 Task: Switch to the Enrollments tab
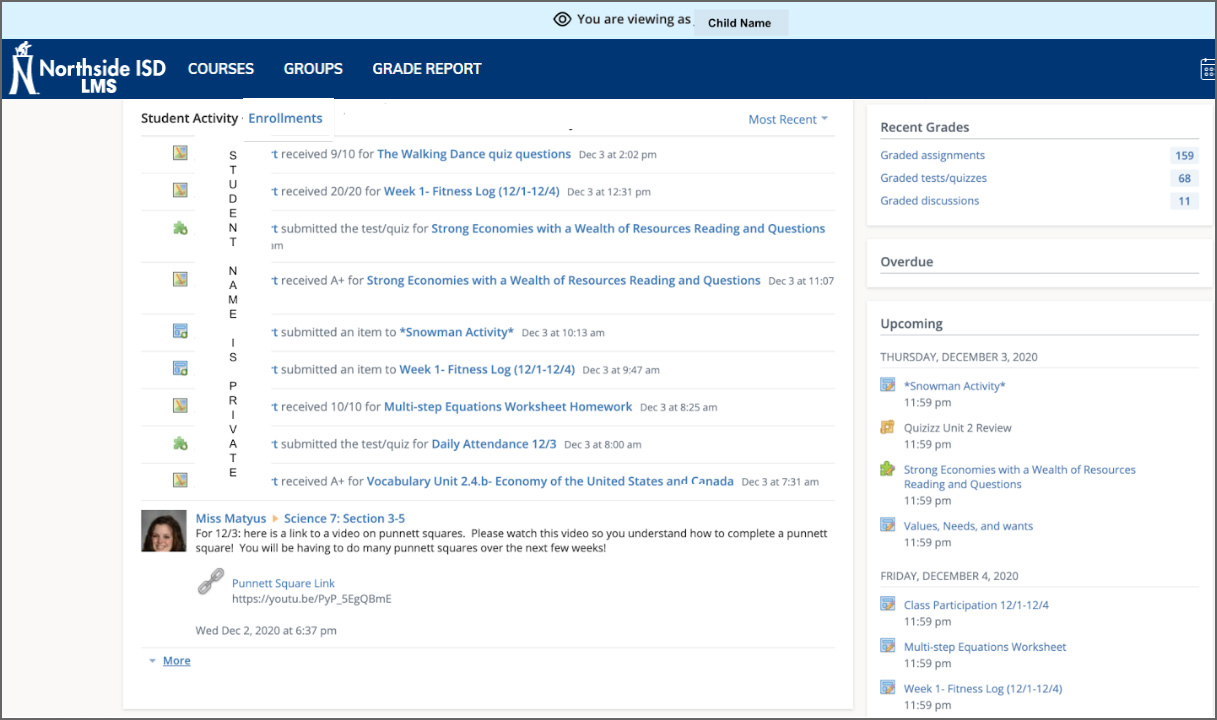click(x=285, y=118)
